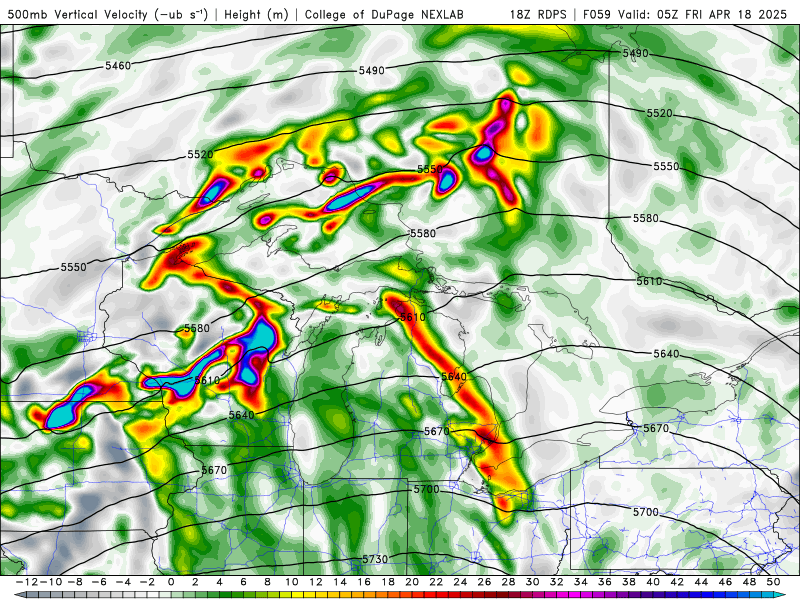The image size is (800, 600).
Task: Click the '-8' value on the color scale
Action: 74,582
